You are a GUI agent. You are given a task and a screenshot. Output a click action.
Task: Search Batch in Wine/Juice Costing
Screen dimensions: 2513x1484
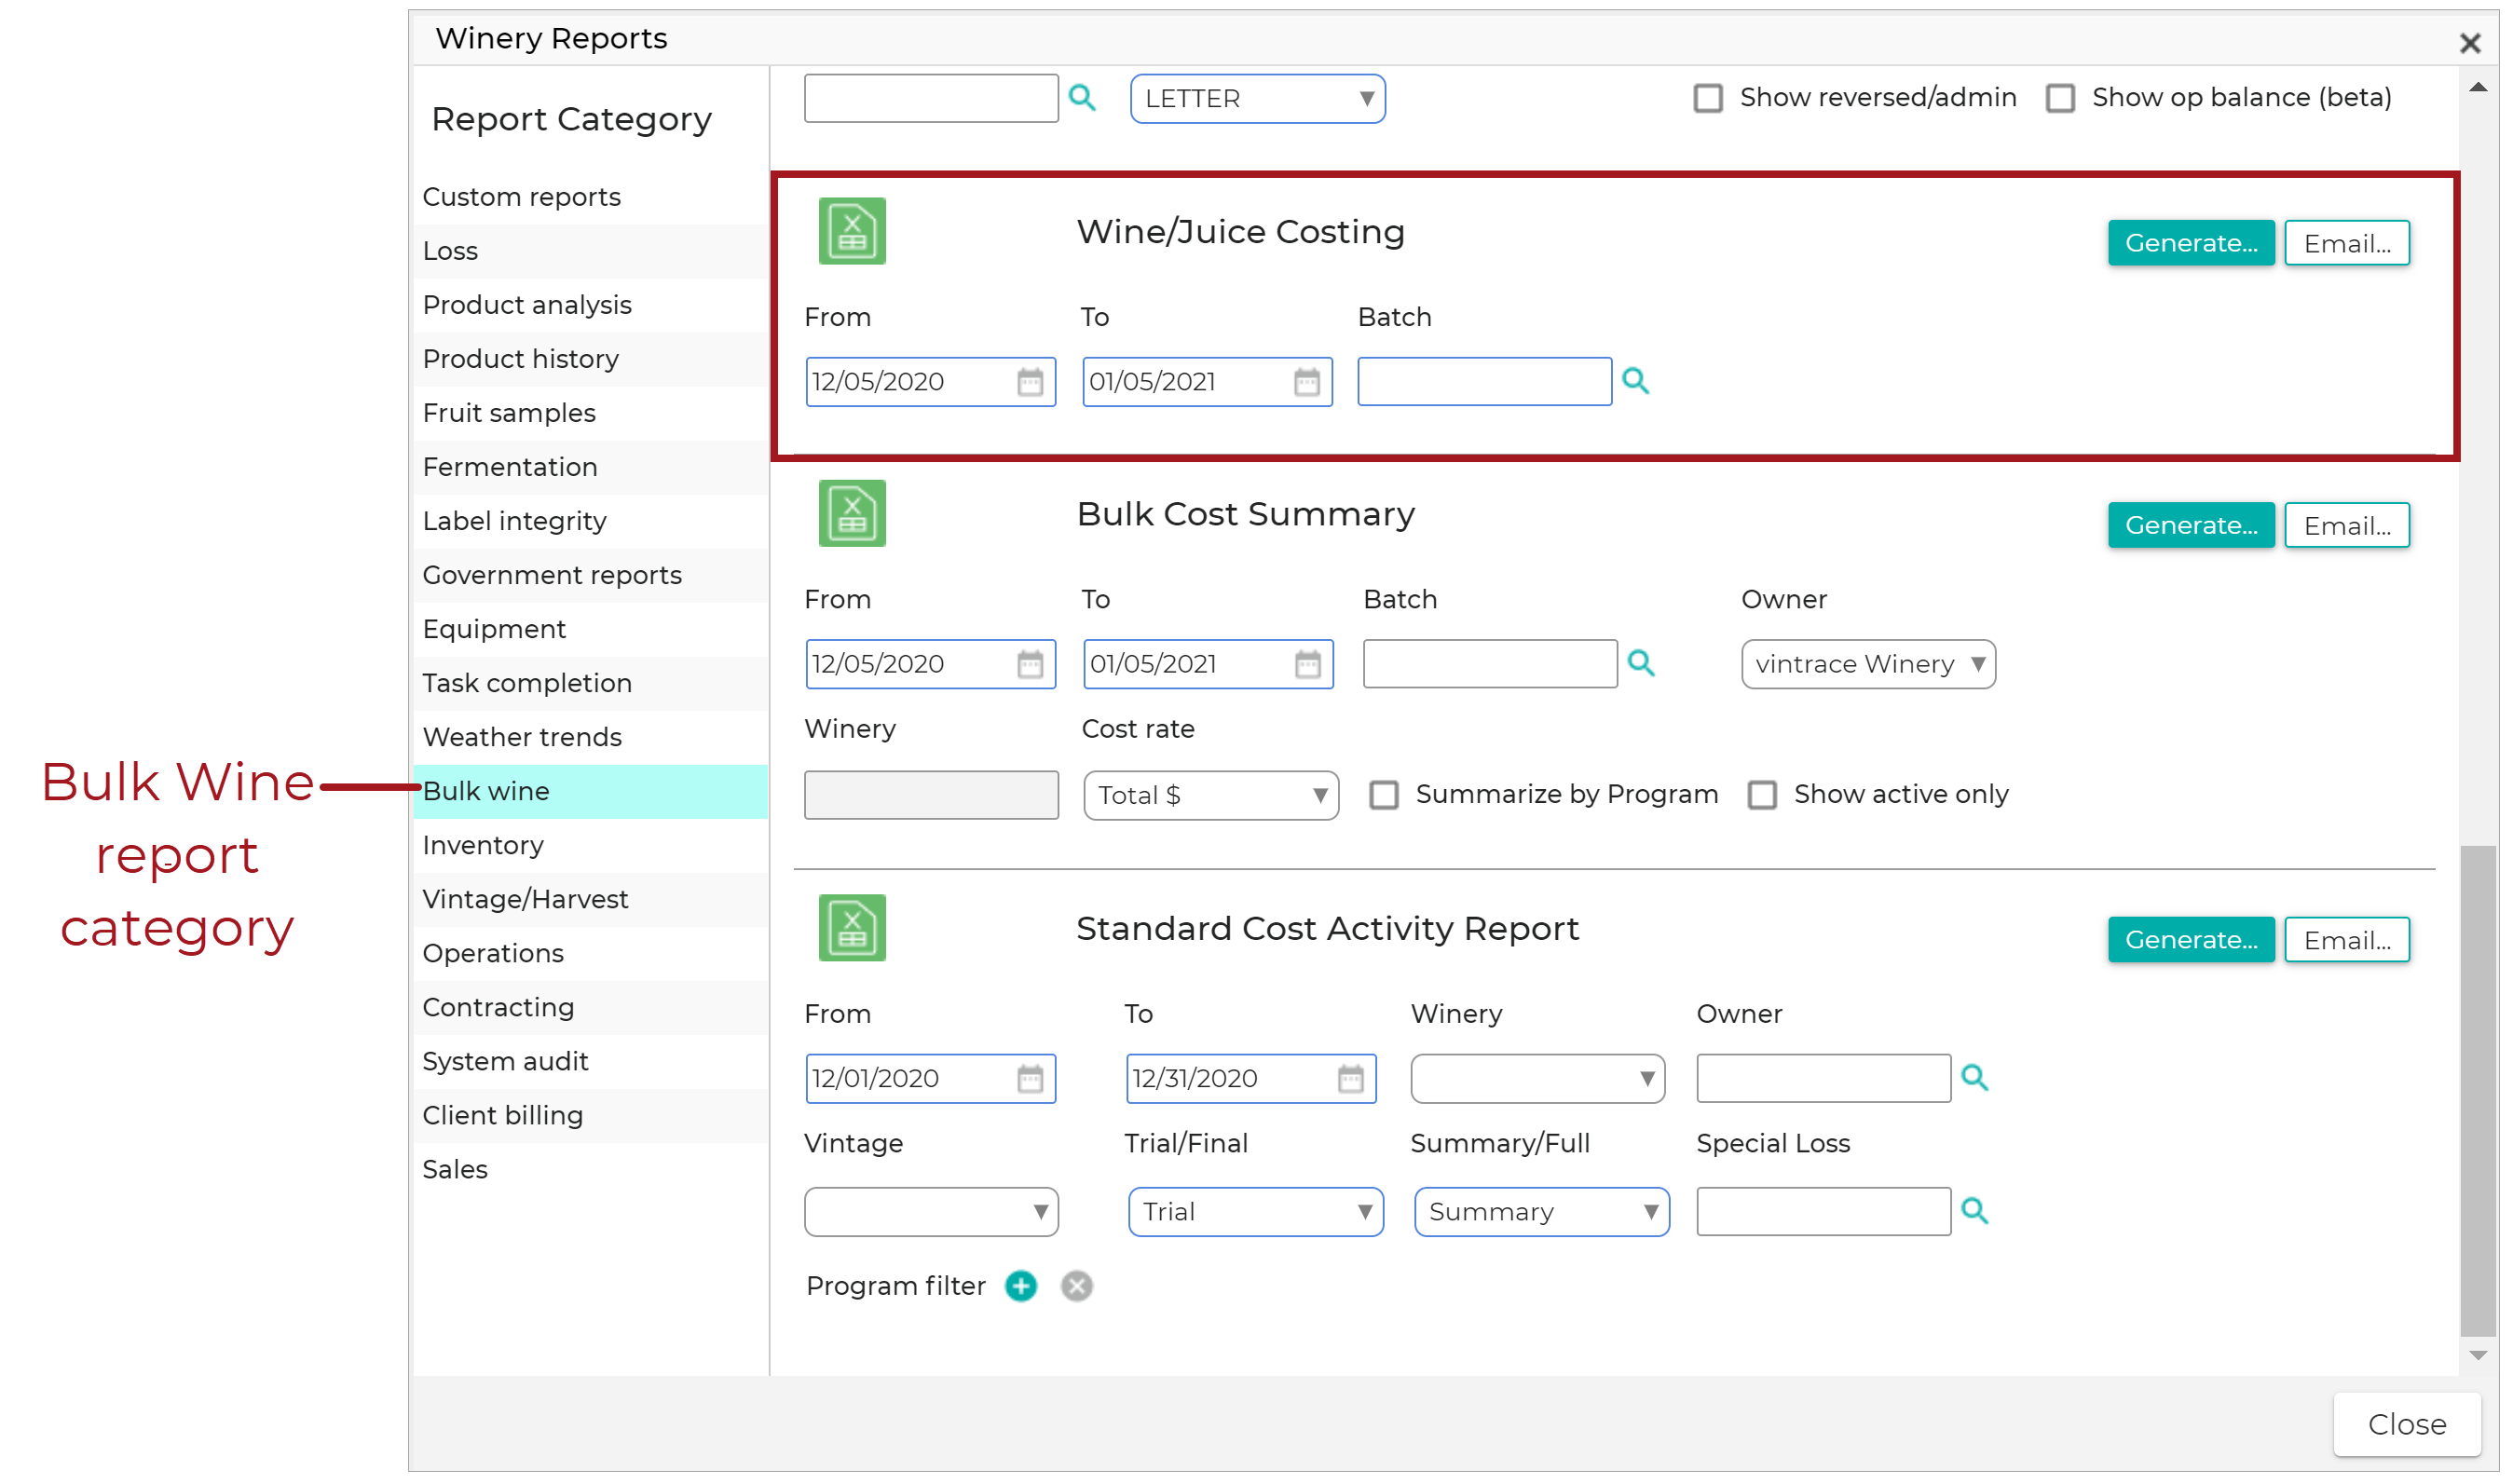click(x=1635, y=380)
